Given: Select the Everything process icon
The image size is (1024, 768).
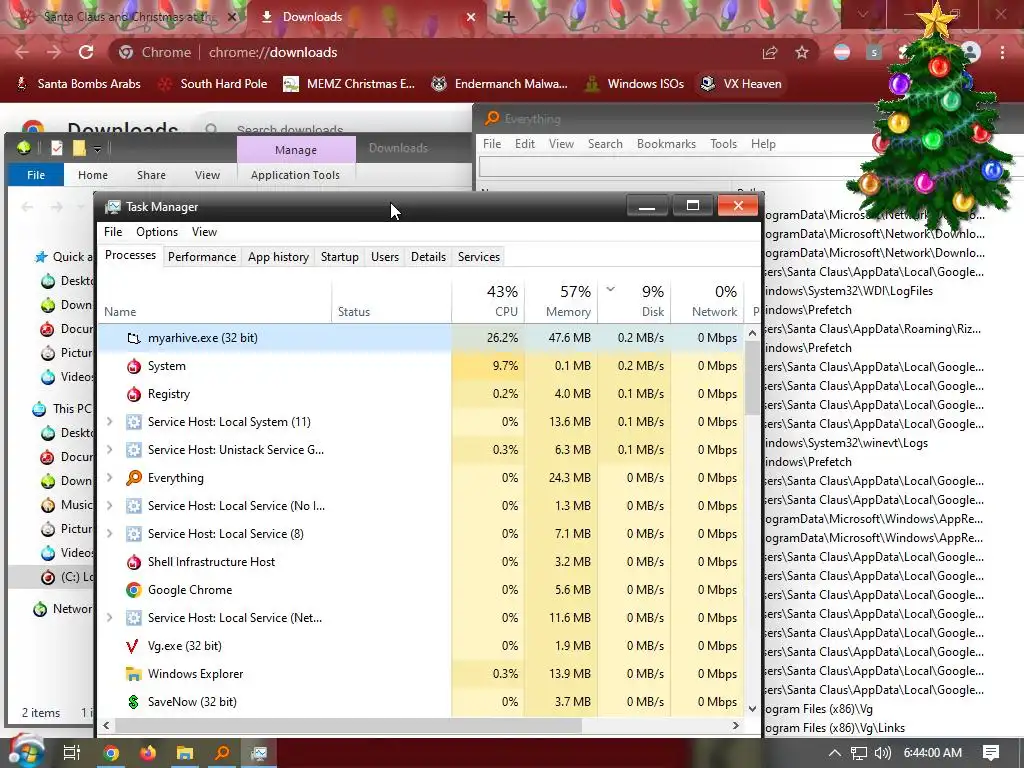Looking at the screenshot, I should point(134,478).
